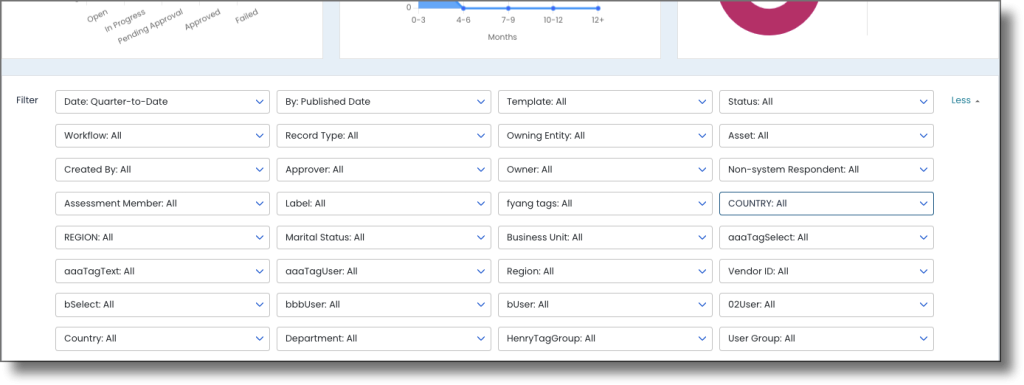Open the aaaTagText: All dropdown
The height and width of the screenshot is (385, 1024).
(163, 271)
